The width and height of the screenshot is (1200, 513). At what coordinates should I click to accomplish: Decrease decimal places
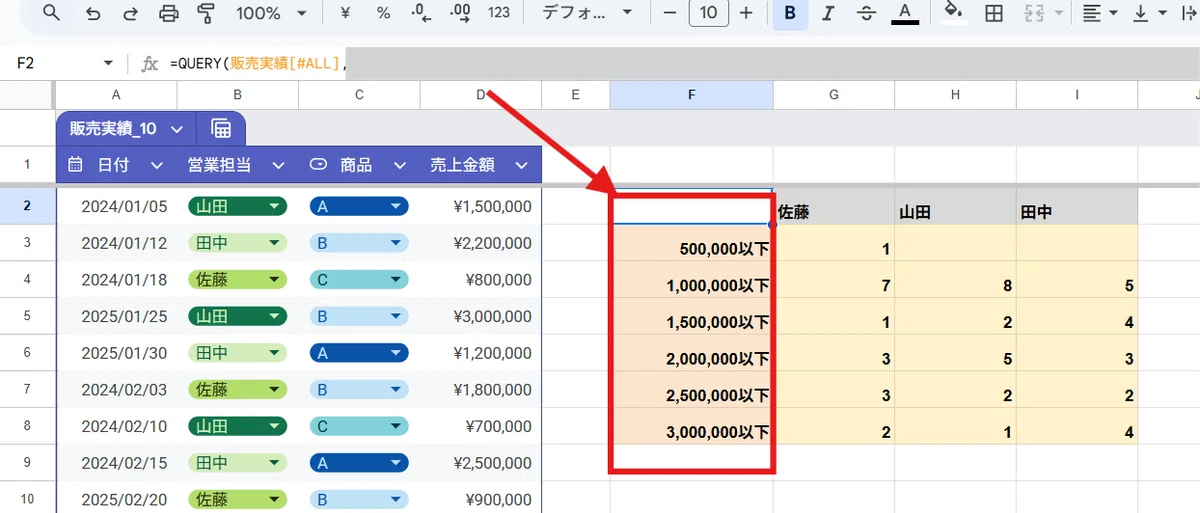tap(422, 13)
